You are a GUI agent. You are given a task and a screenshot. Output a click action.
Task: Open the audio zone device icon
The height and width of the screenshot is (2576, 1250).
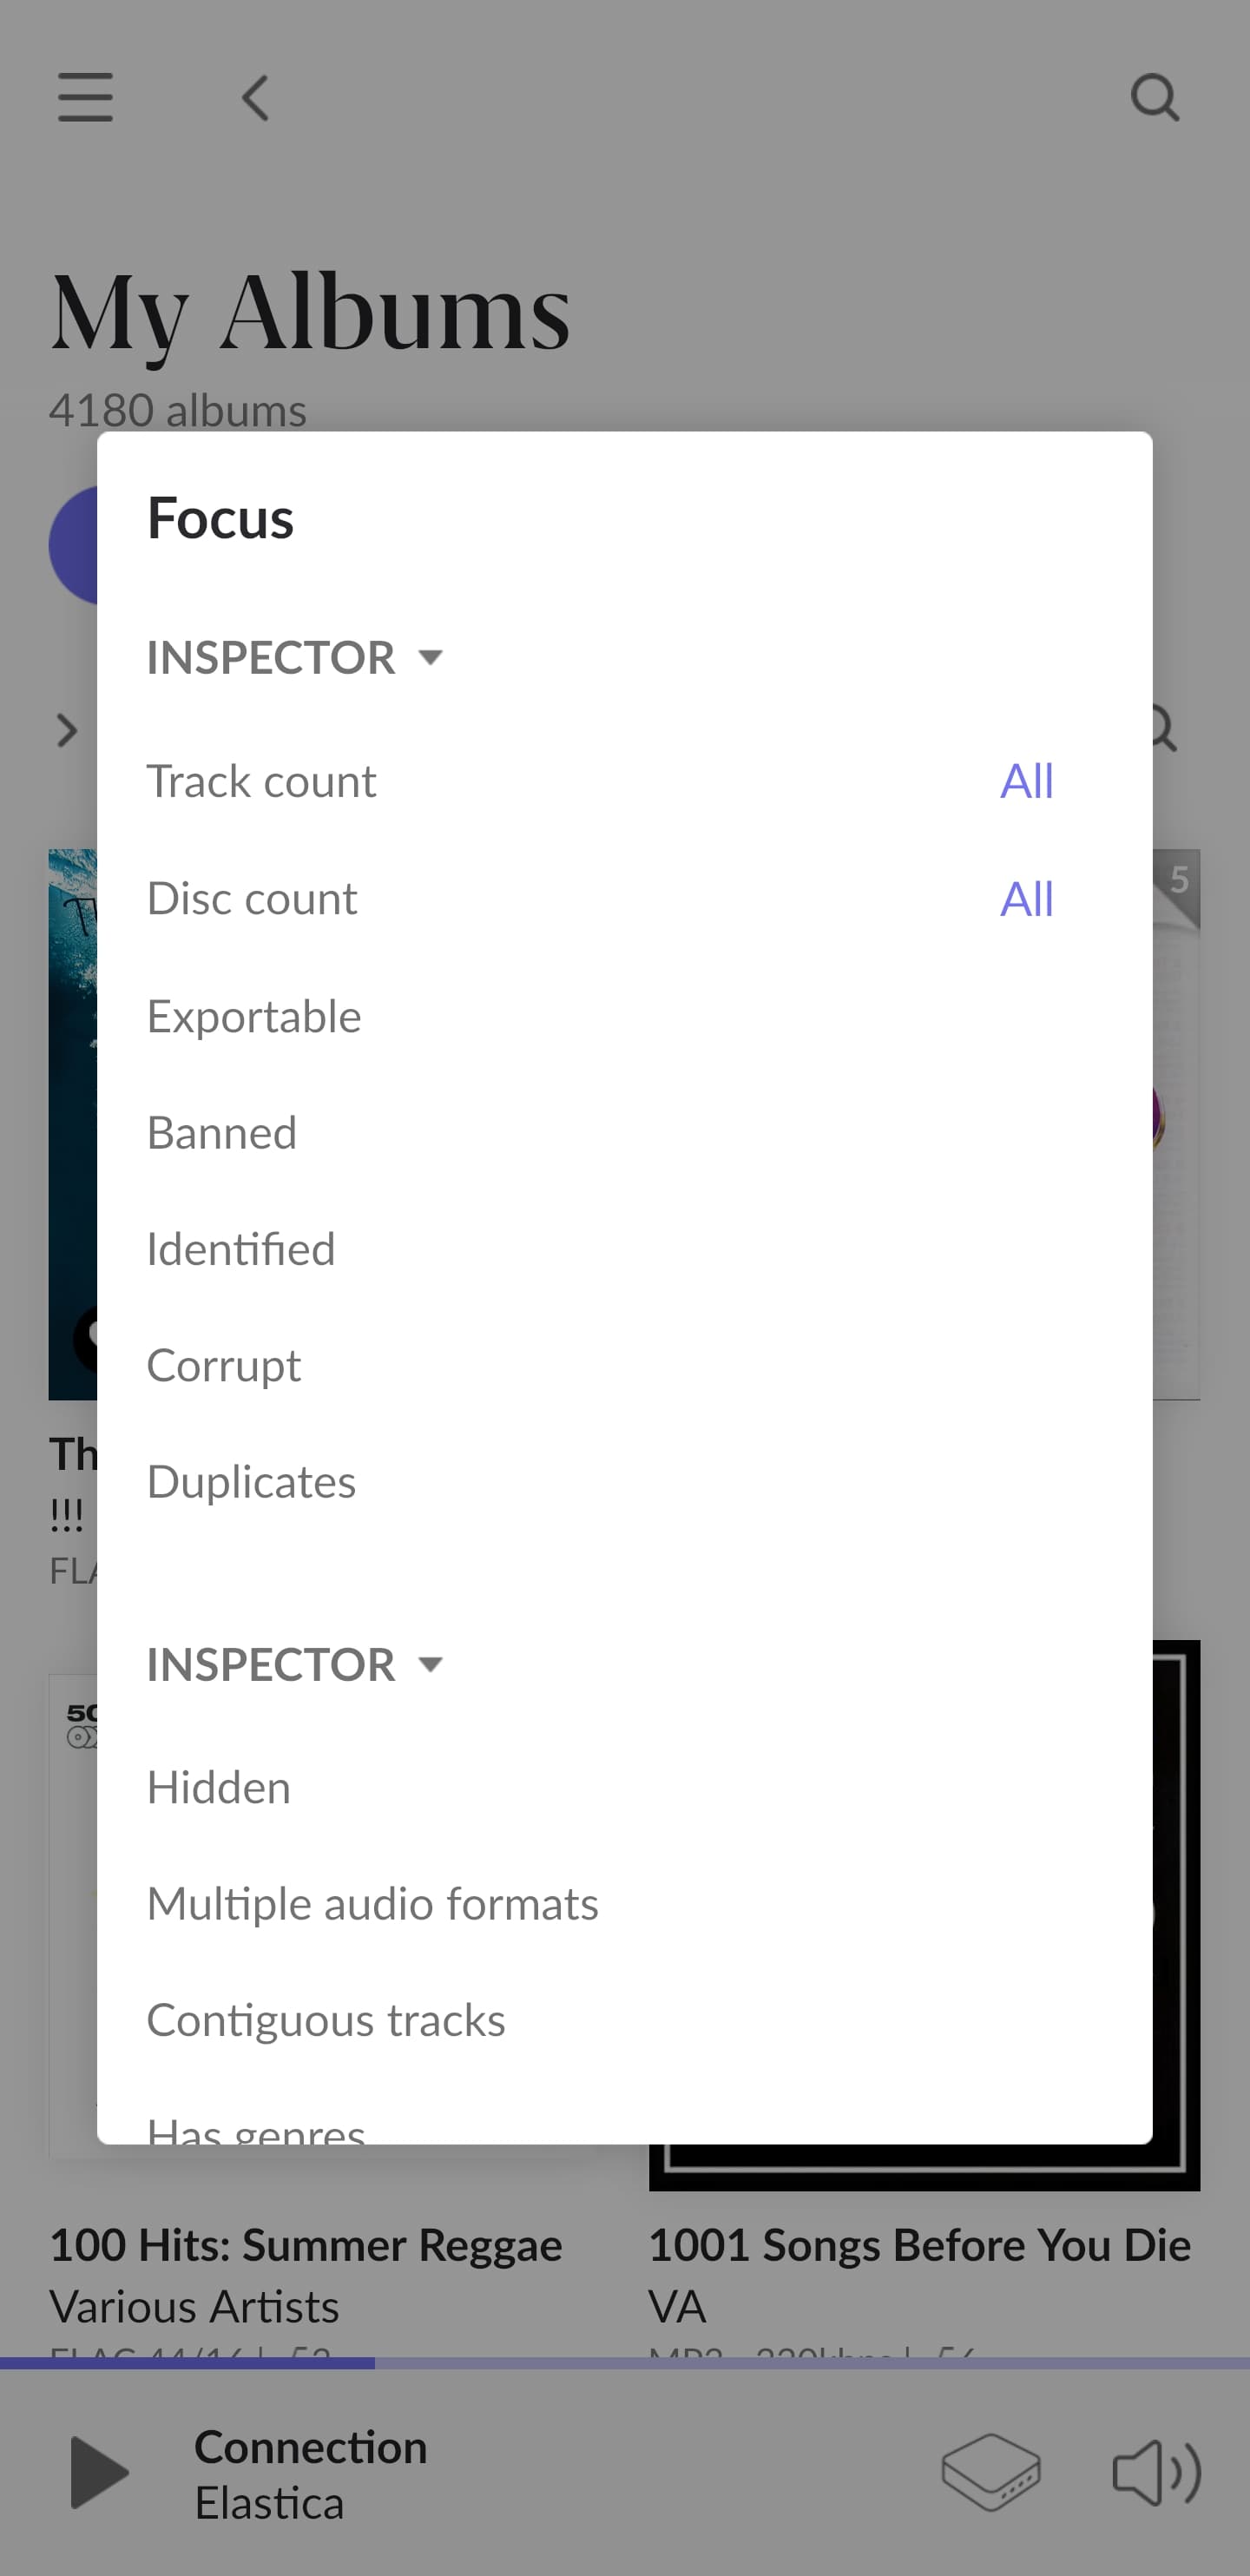(990, 2472)
